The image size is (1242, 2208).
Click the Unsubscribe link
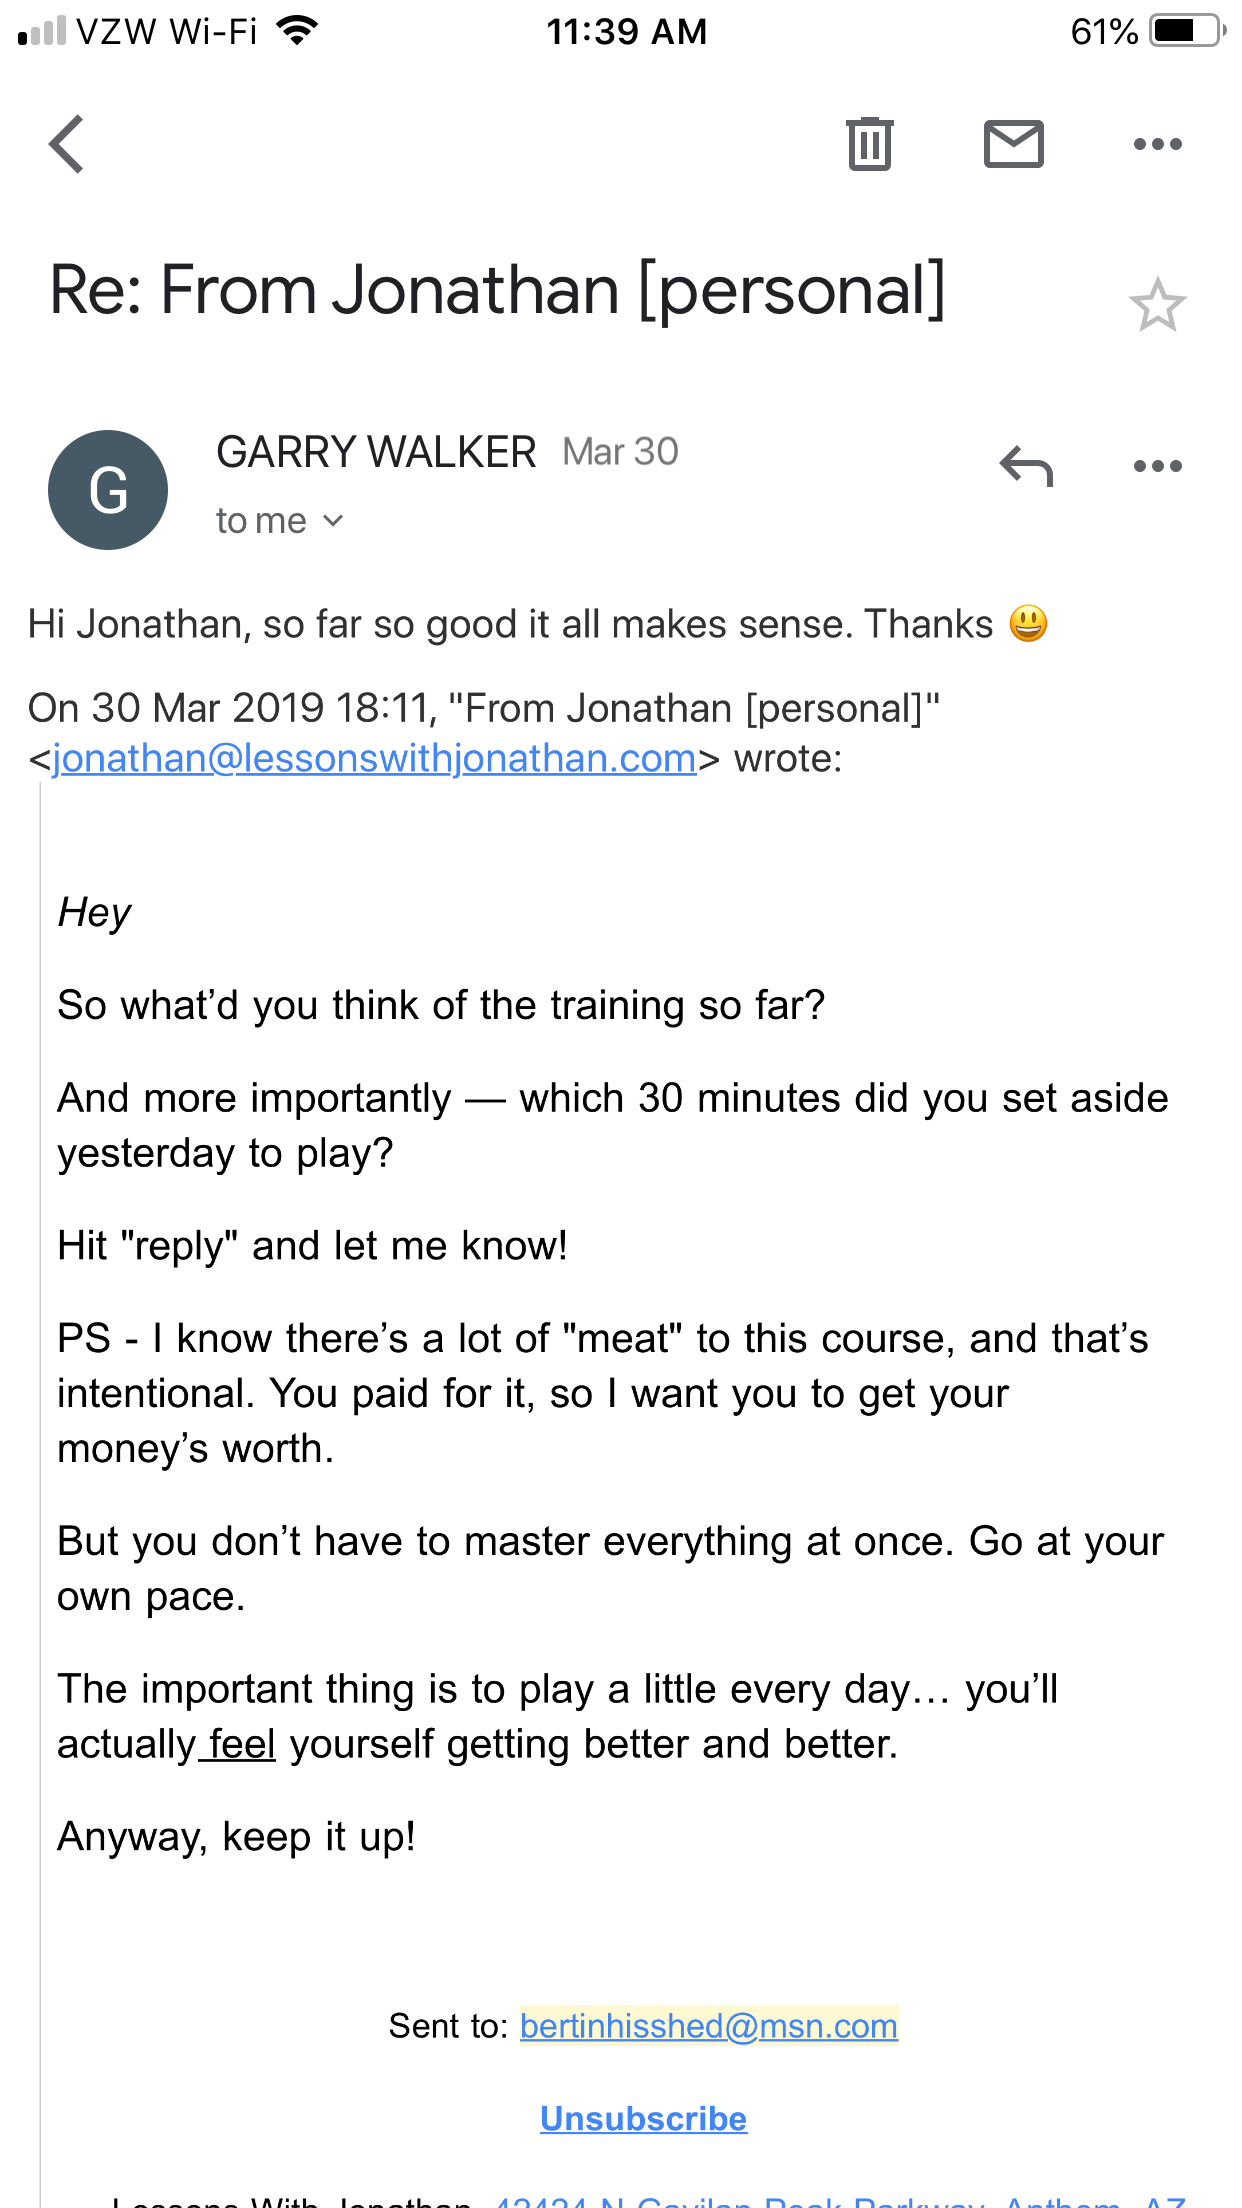click(643, 2118)
